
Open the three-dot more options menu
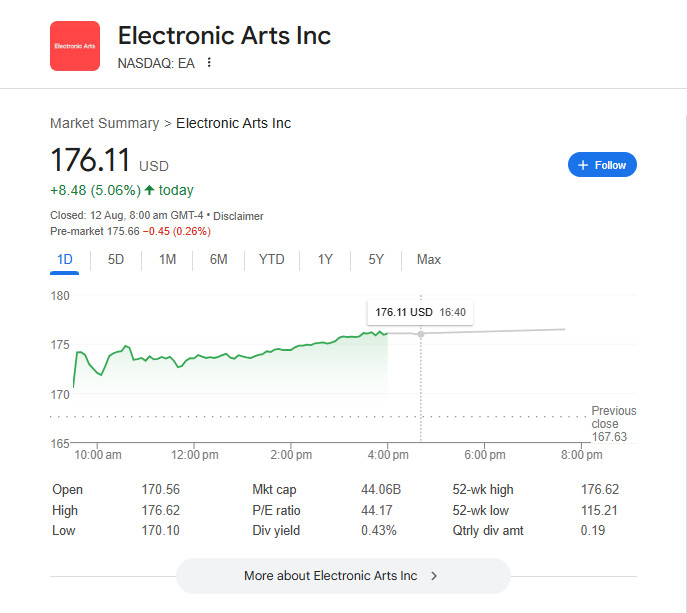click(209, 62)
